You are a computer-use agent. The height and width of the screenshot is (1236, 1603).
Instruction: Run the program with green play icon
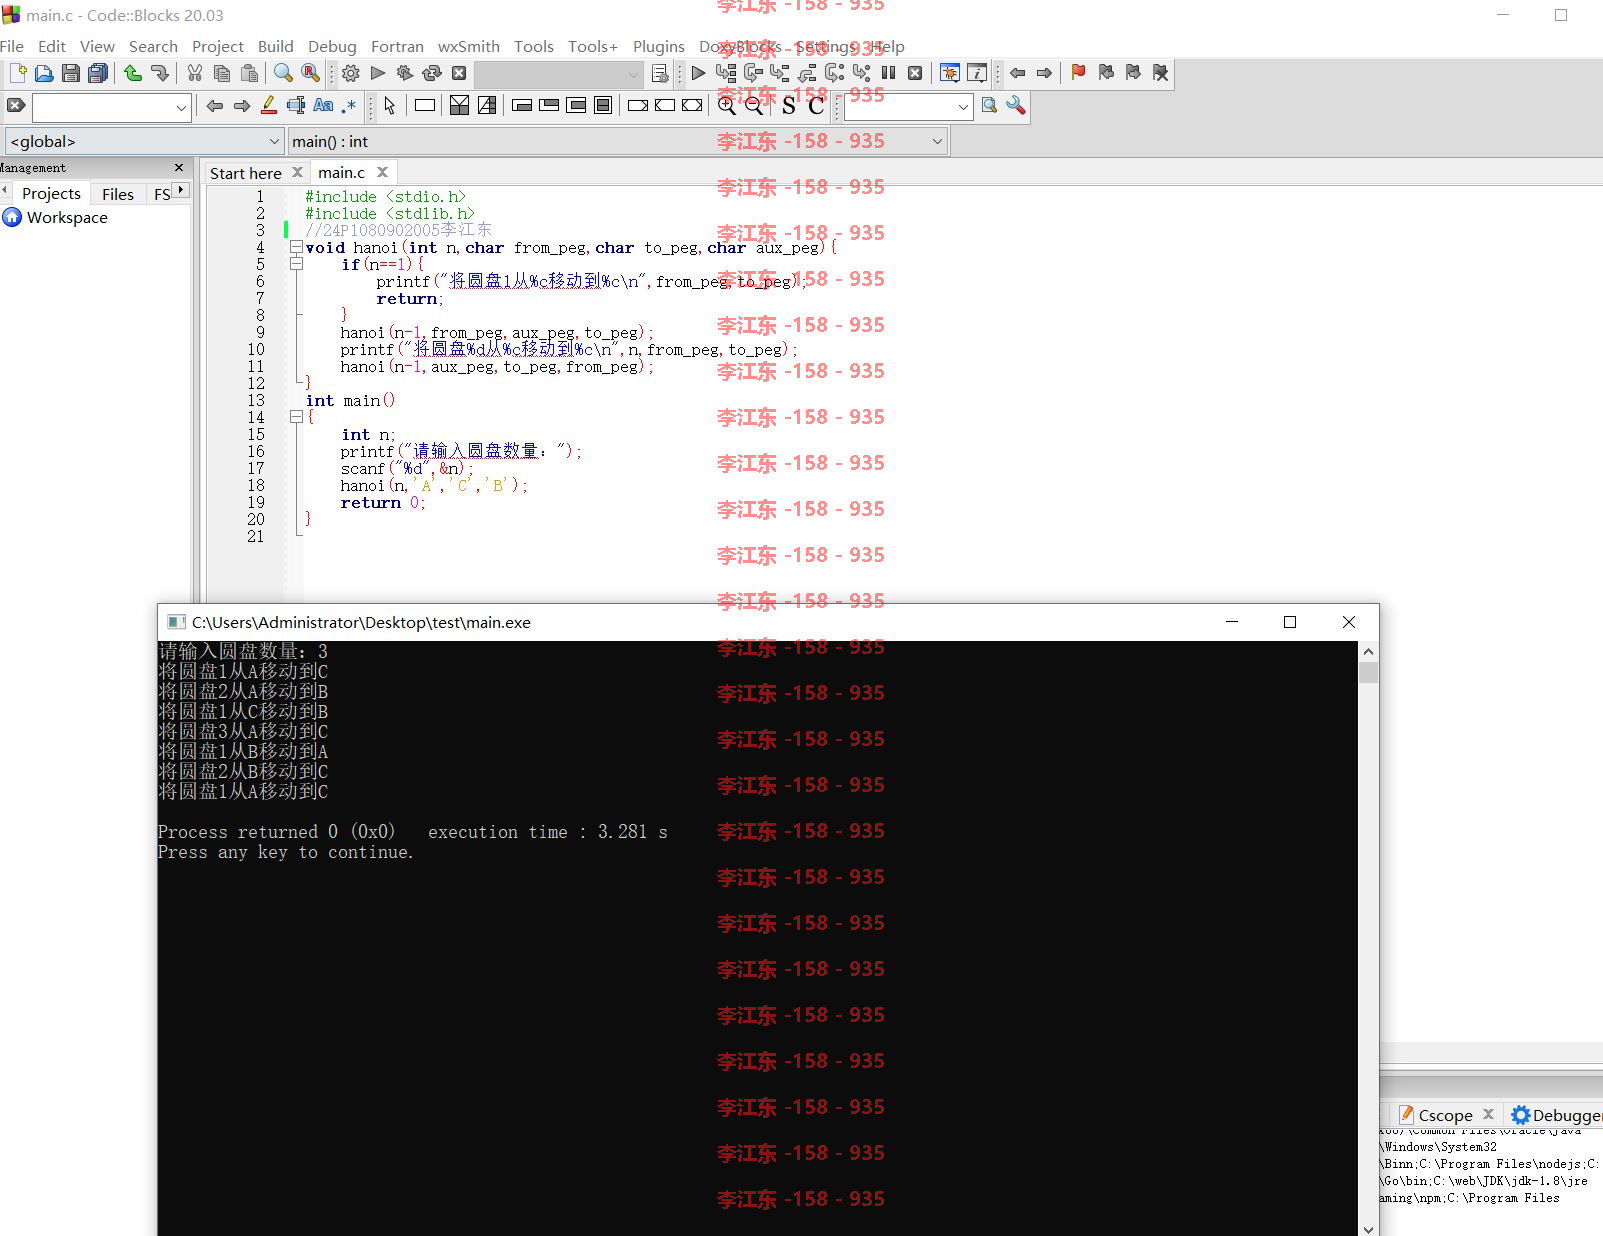click(378, 73)
